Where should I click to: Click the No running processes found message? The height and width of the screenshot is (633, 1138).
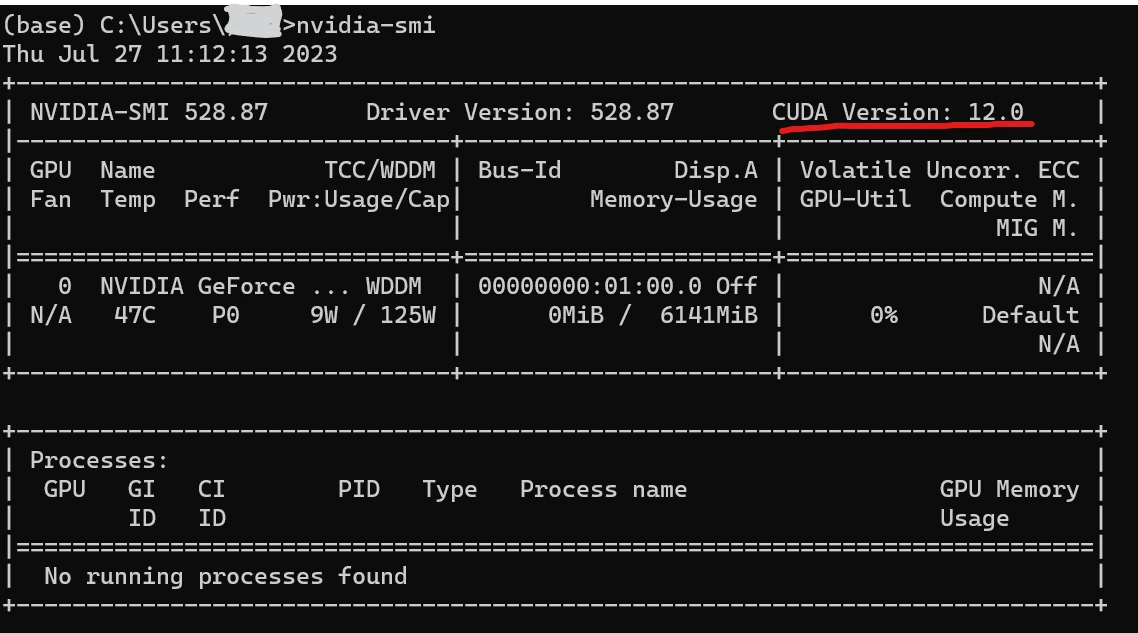coord(225,576)
